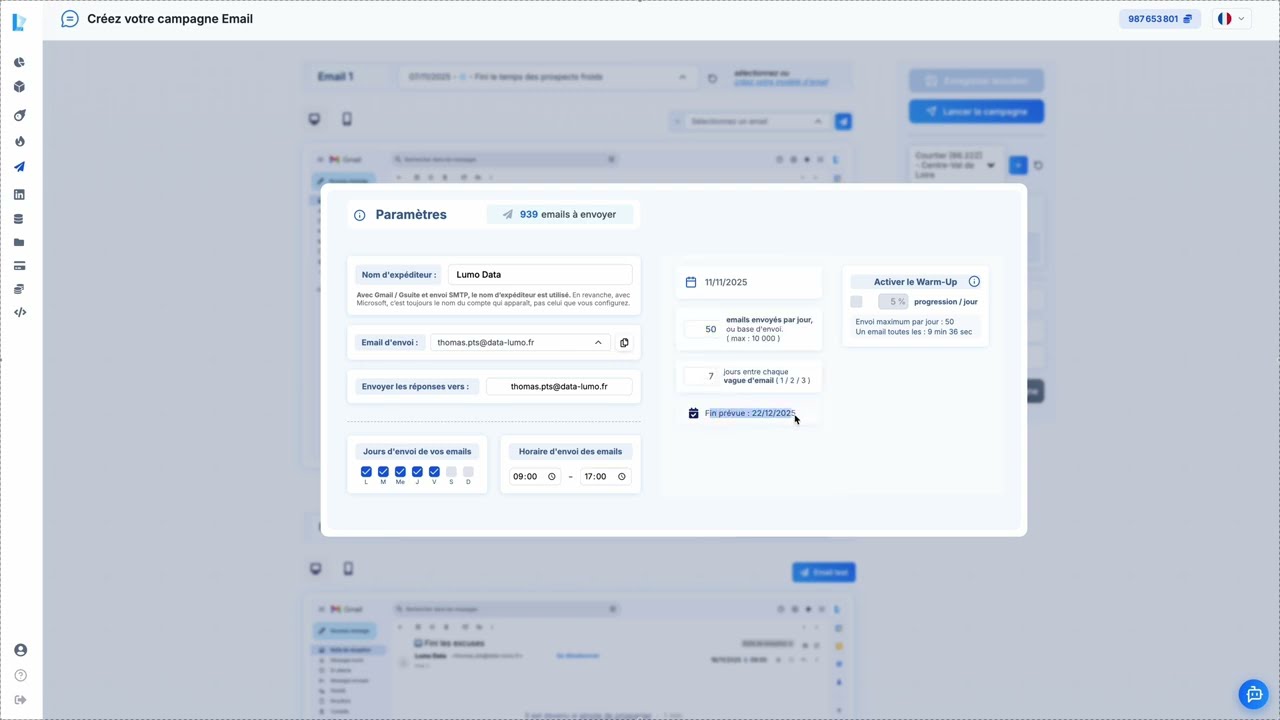1280x720 pixels.
Task: Edit the Envoyer les réponses vers field
Action: pyautogui.click(x=559, y=387)
